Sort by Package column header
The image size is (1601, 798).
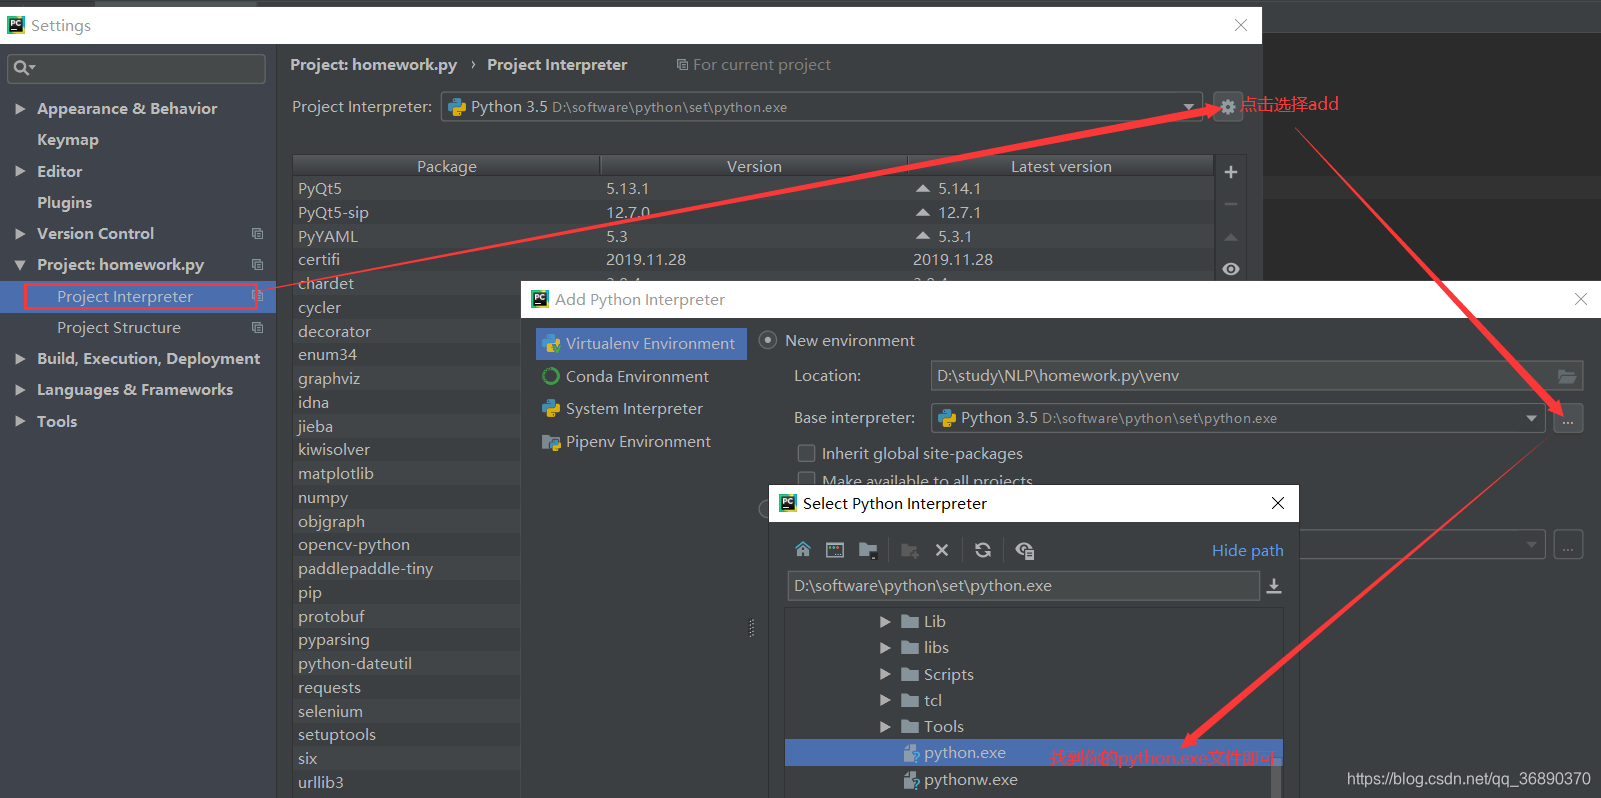click(x=446, y=166)
